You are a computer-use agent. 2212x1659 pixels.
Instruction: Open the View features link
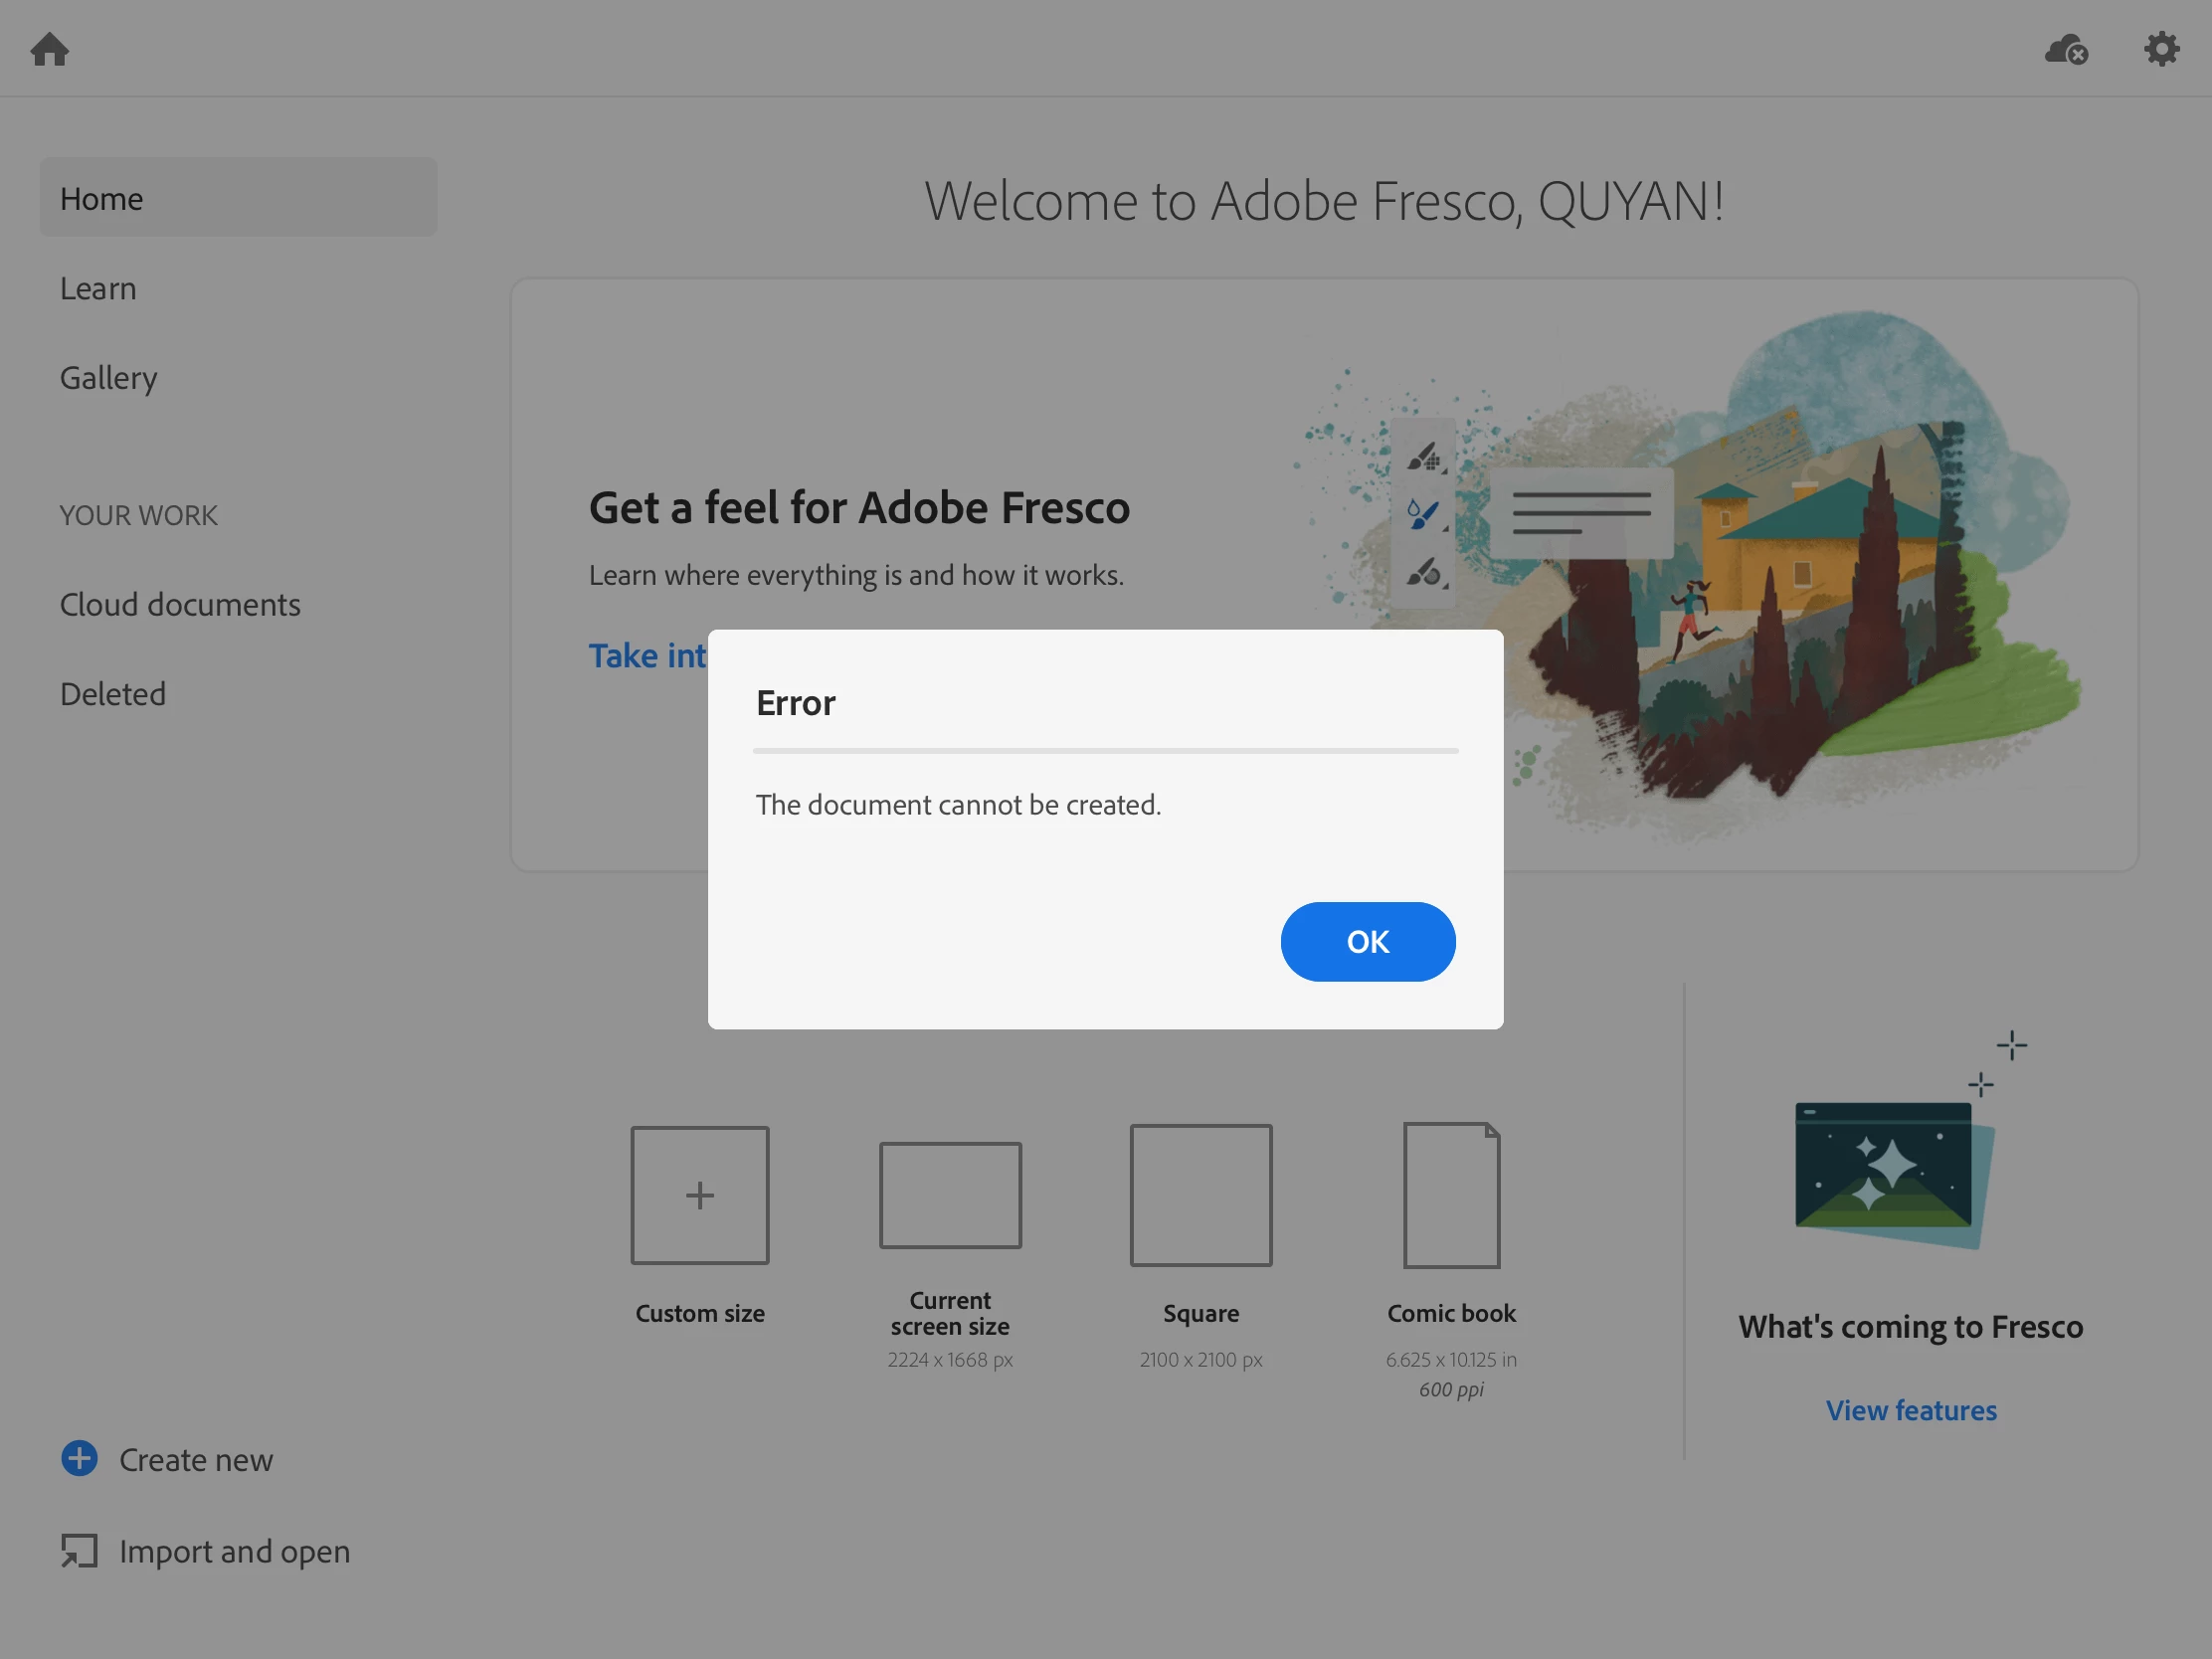pos(1910,1410)
